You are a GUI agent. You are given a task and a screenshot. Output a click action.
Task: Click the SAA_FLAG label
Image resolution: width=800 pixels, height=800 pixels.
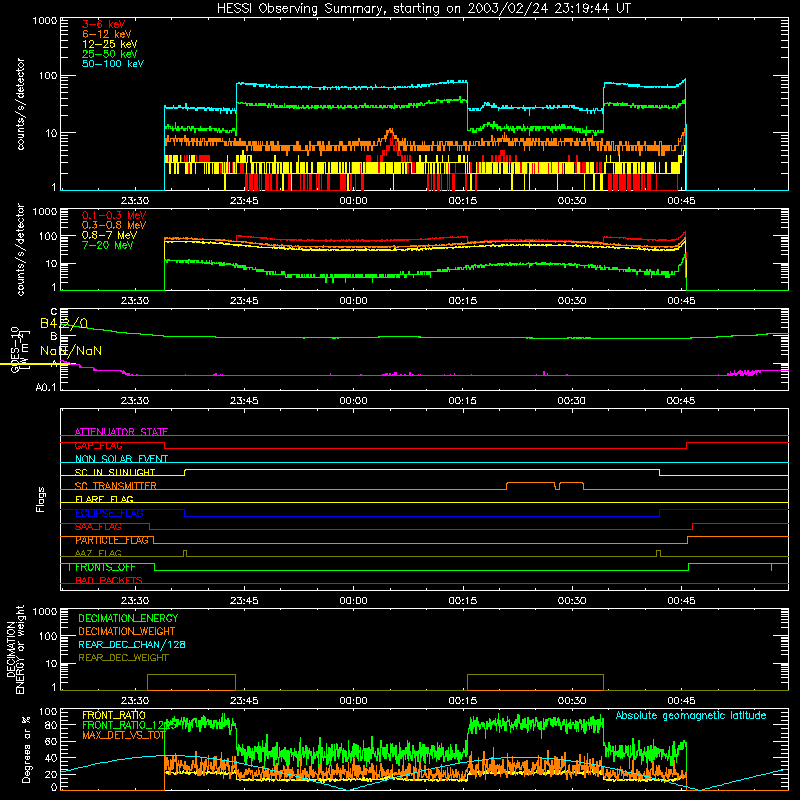tap(98, 527)
